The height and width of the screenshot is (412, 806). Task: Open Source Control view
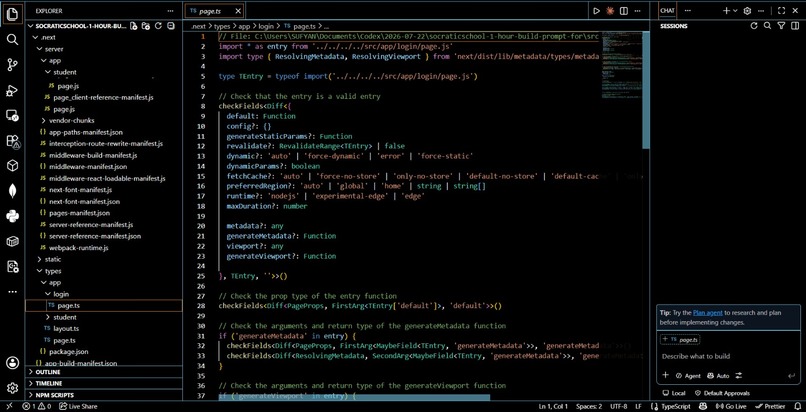pyautogui.click(x=12, y=65)
